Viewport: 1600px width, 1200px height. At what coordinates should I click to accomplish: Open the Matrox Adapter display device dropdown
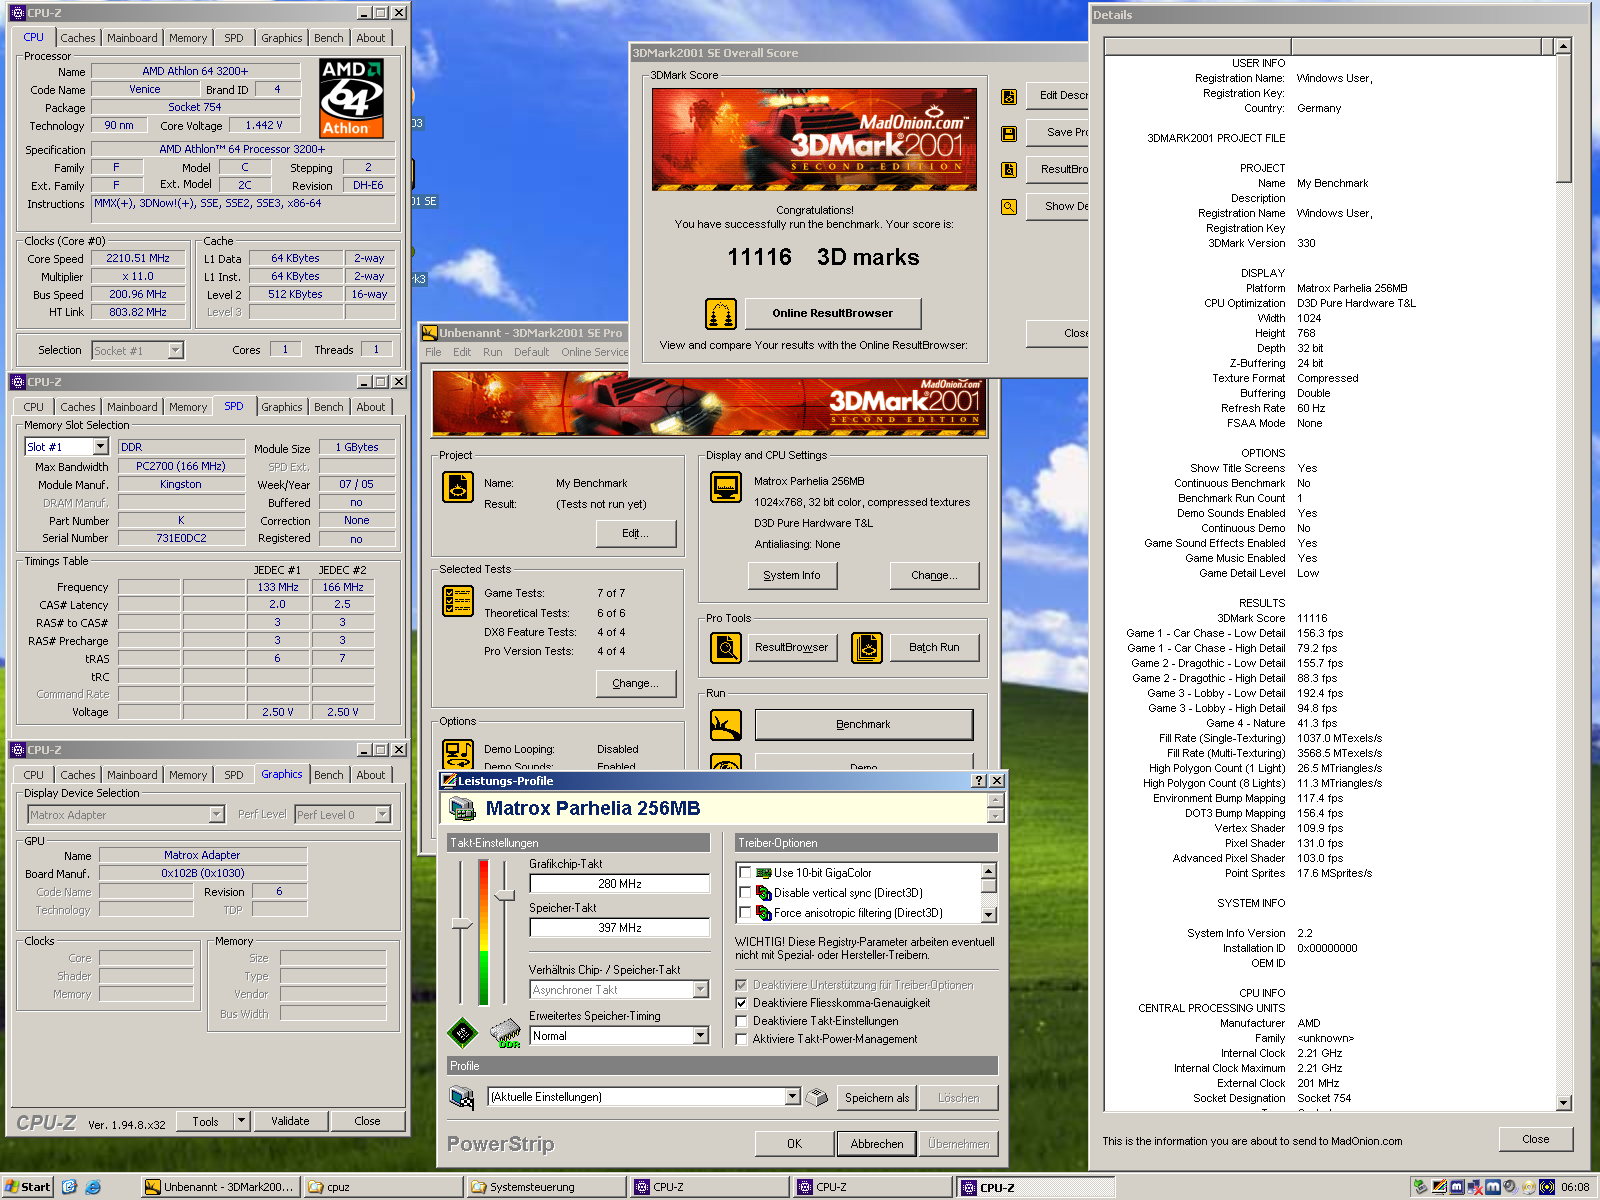point(217,815)
